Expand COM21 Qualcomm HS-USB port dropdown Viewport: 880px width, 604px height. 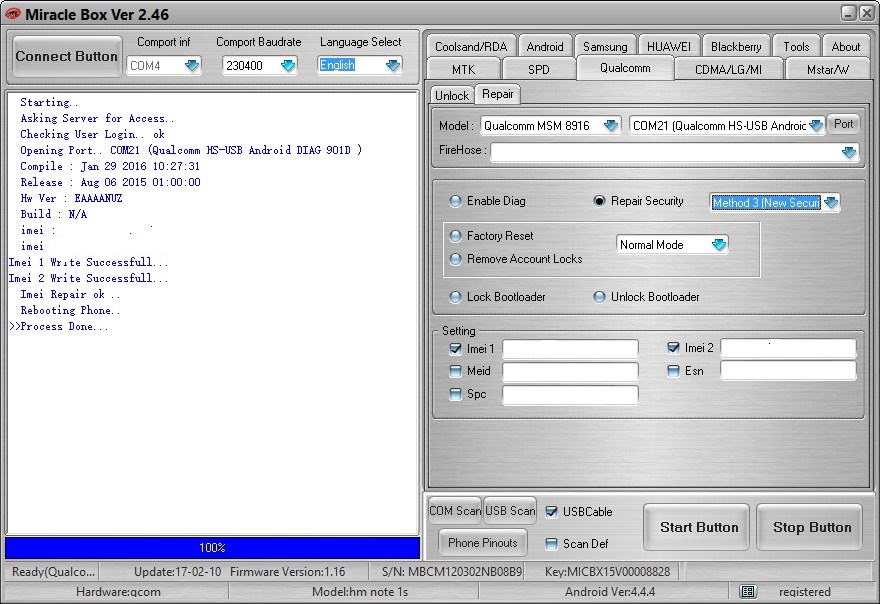coord(817,126)
